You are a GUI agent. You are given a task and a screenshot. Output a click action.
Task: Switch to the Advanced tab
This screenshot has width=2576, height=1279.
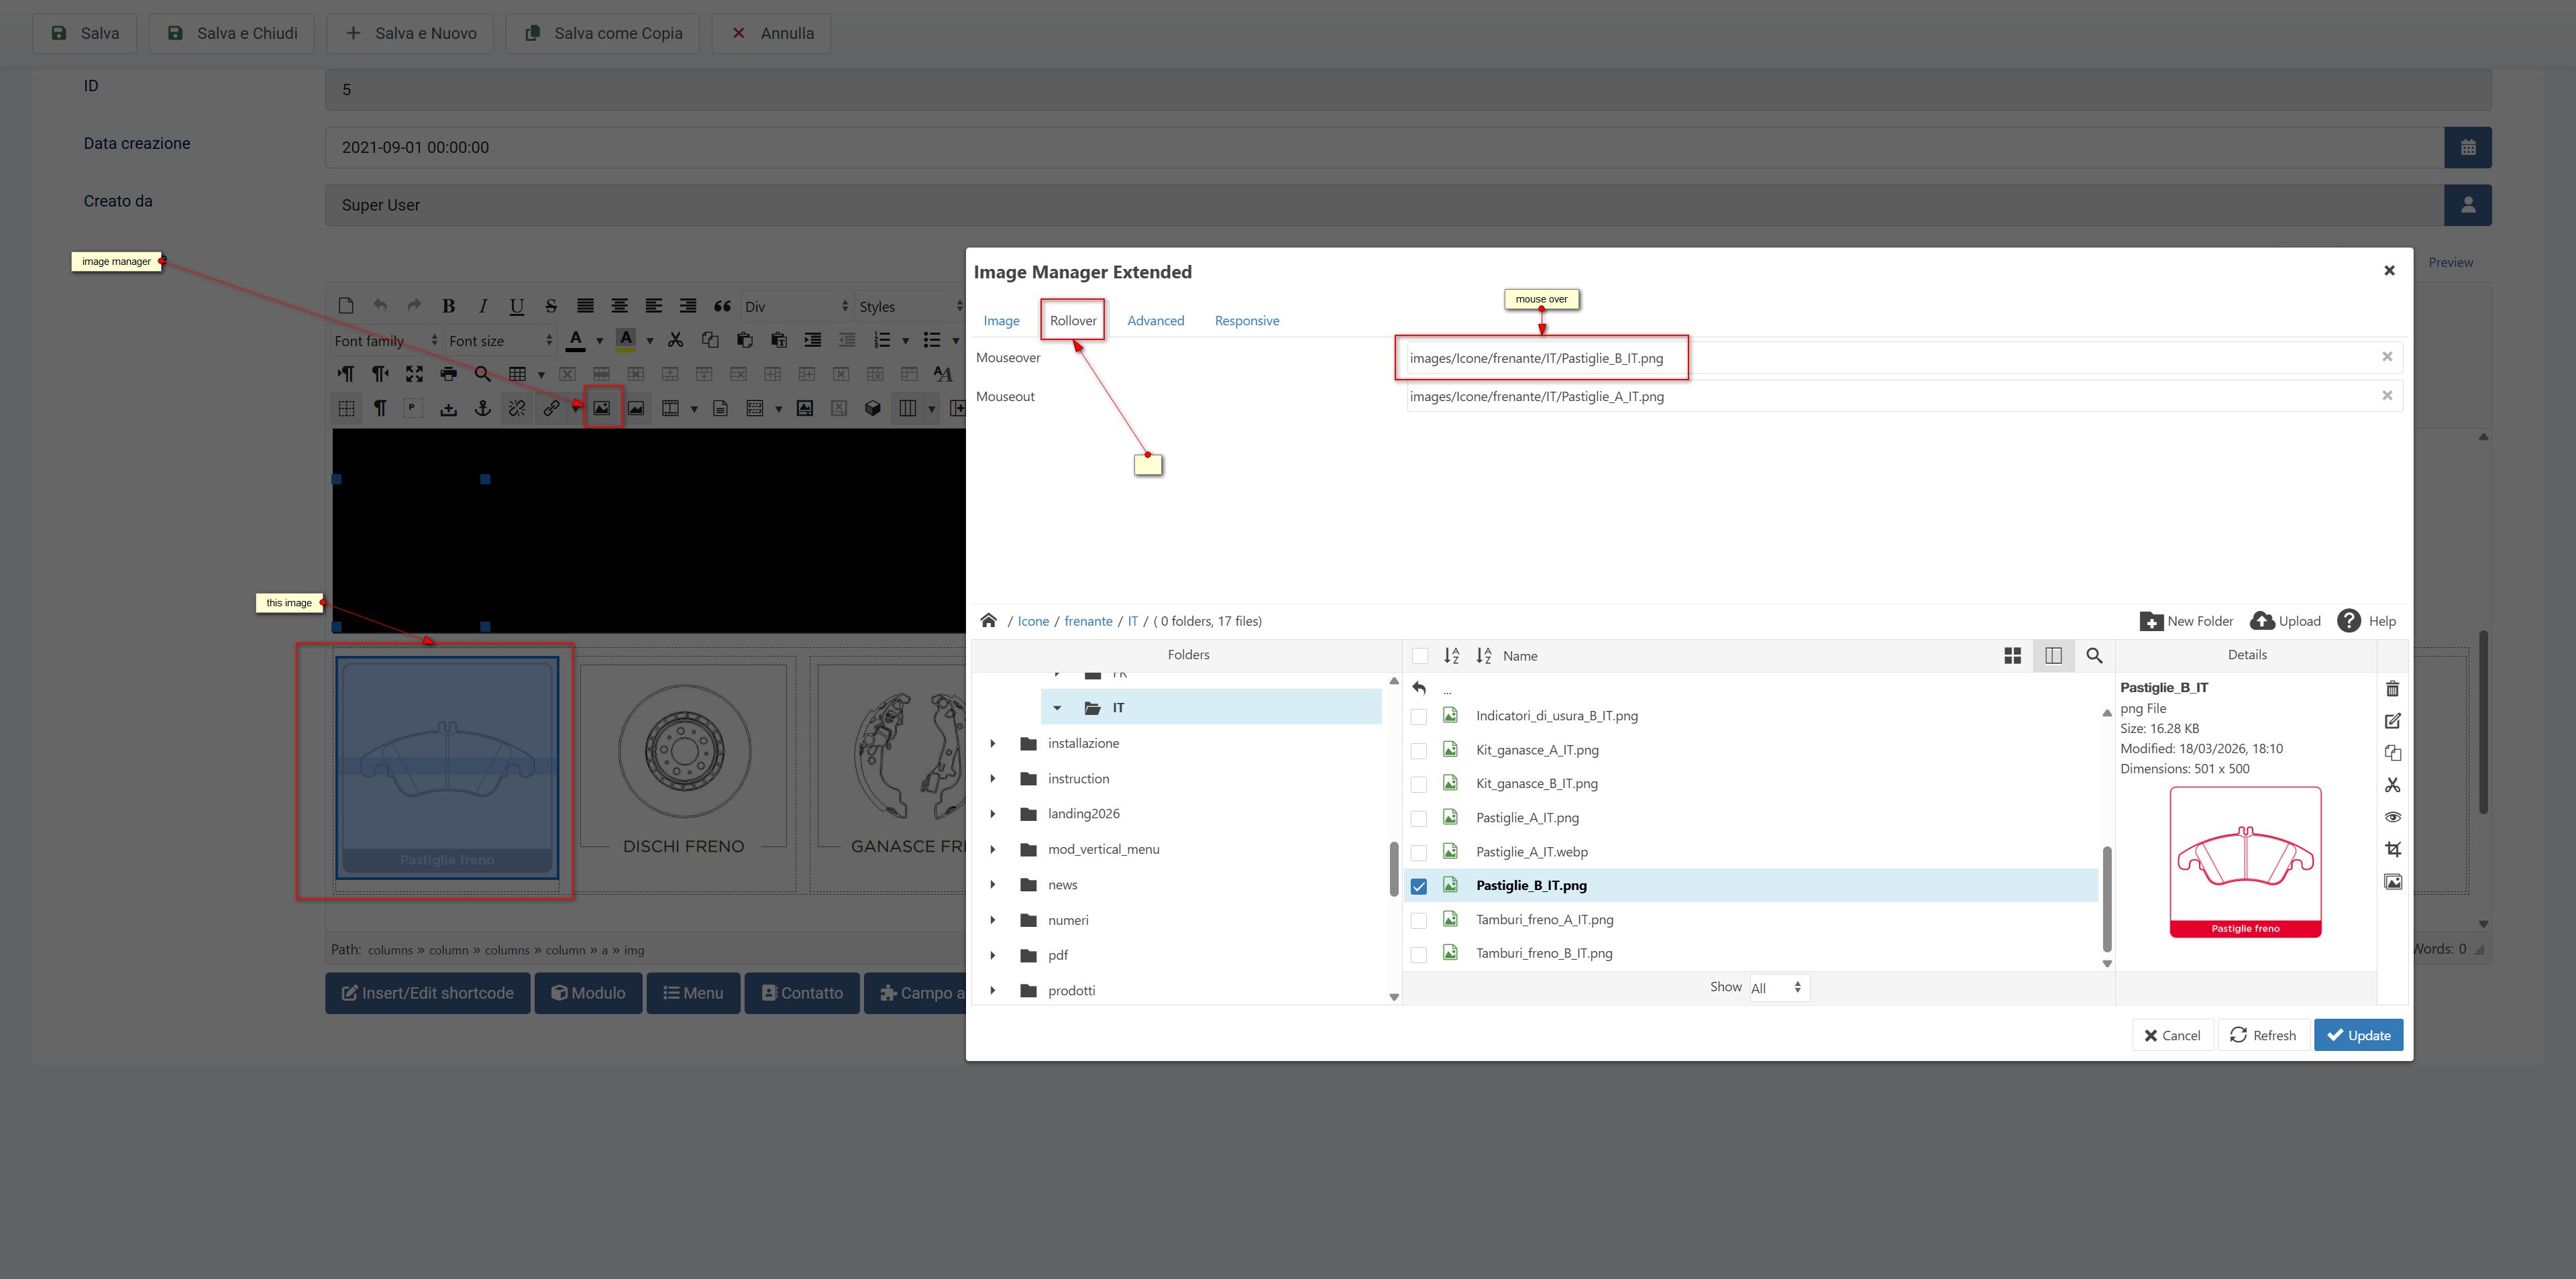pos(1155,321)
